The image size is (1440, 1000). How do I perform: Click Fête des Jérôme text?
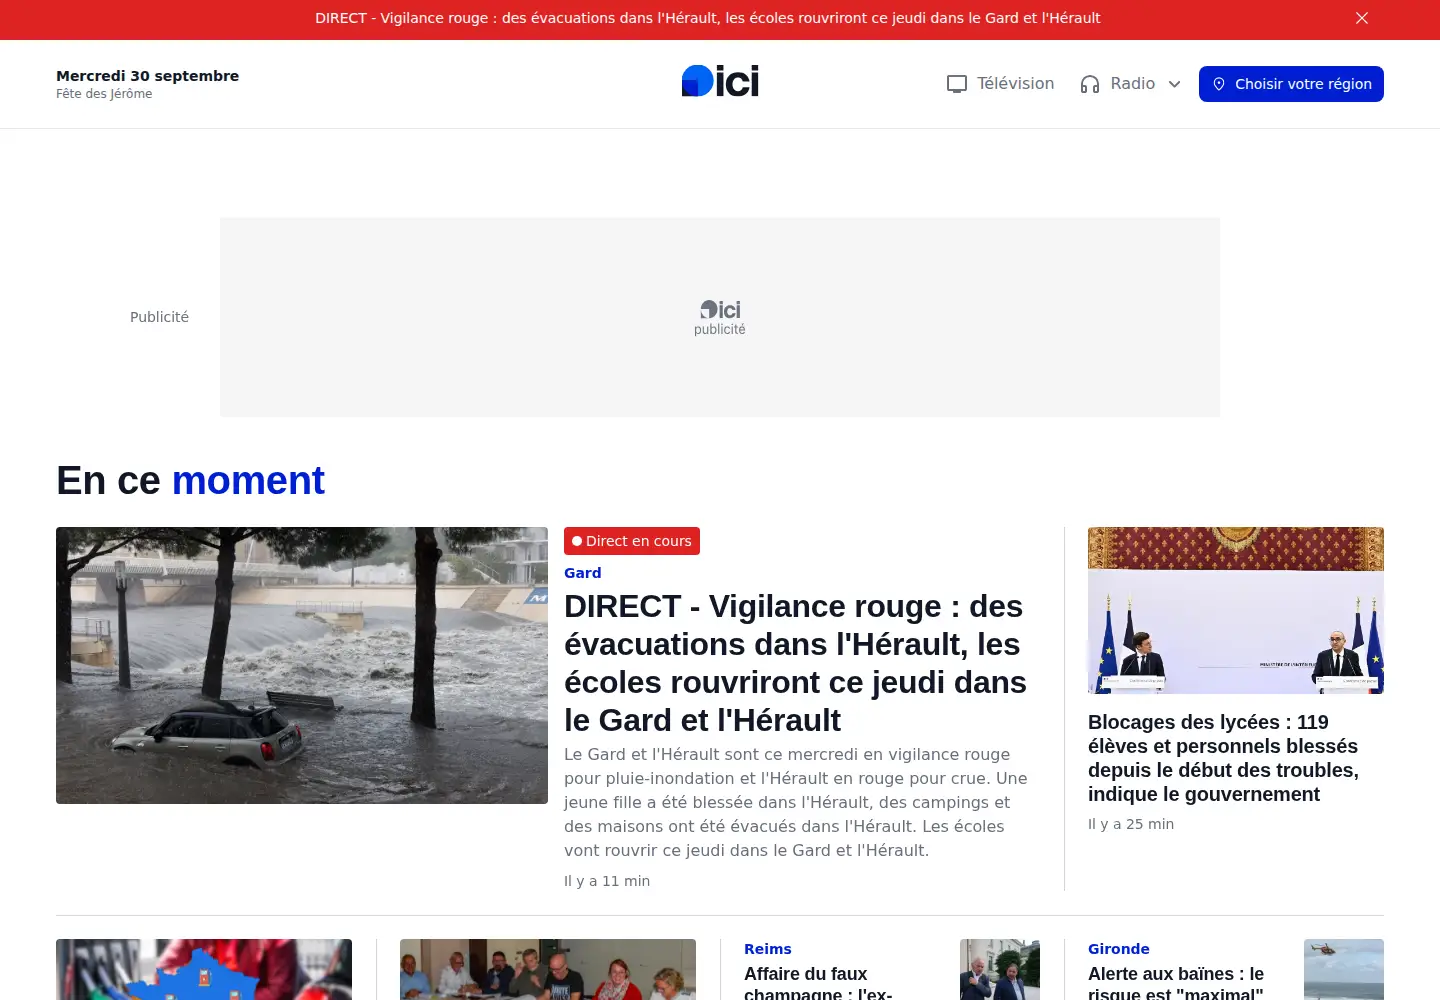pyautogui.click(x=104, y=94)
